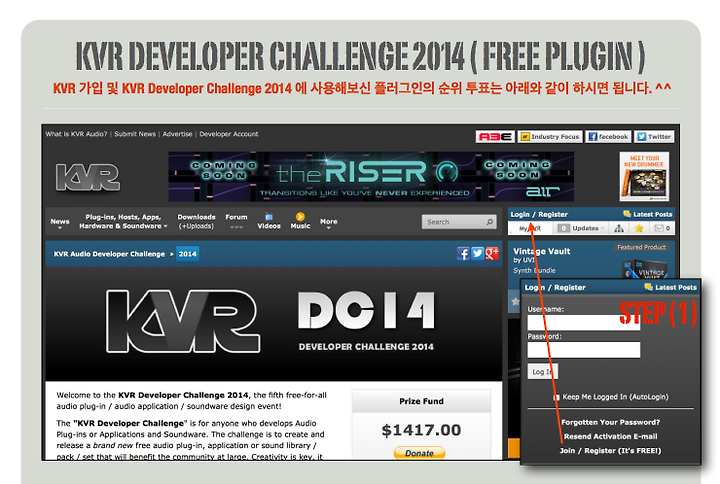720x484 pixels.
Task: Click the Username input field
Action: pos(584,322)
